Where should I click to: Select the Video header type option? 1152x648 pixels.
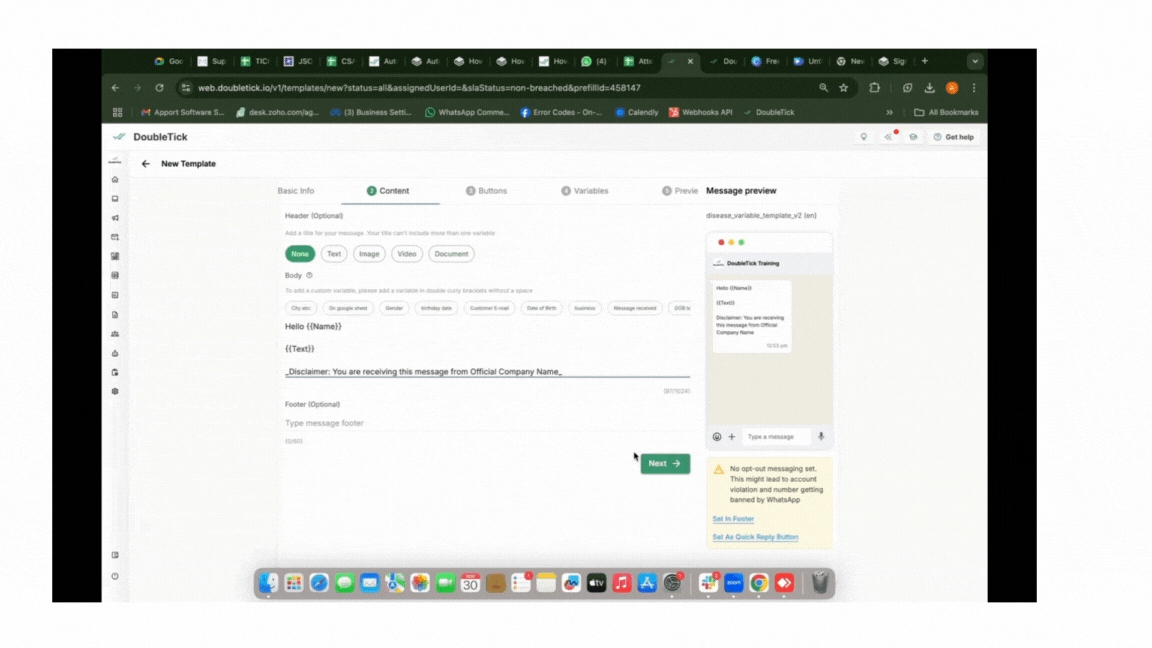pos(407,254)
